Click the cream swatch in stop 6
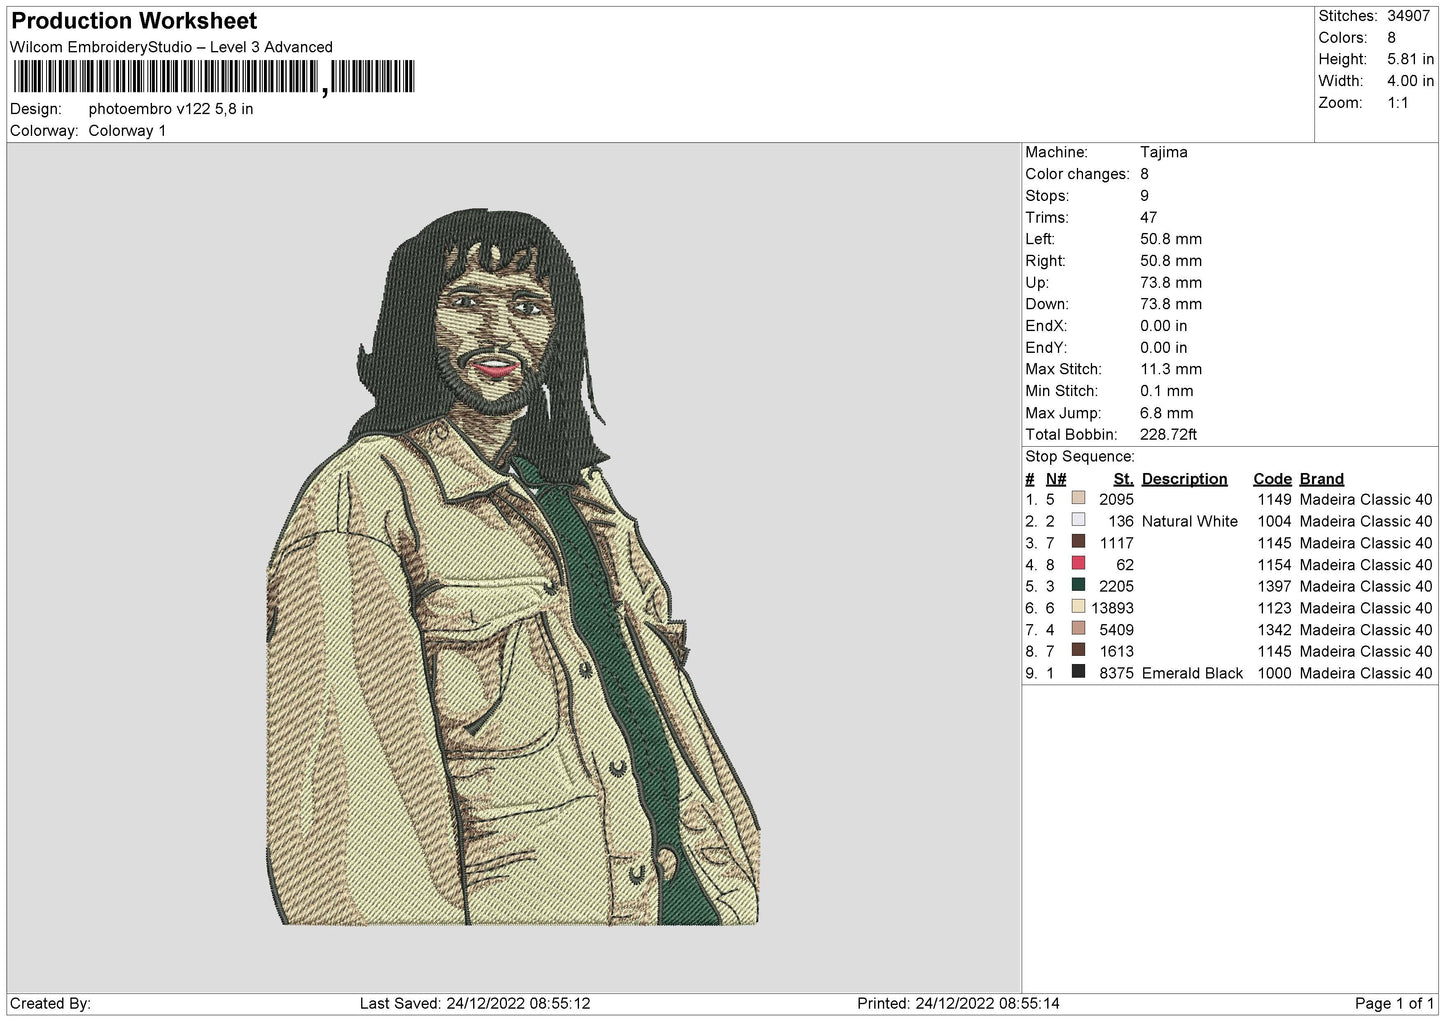The width and height of the screenshot is (1445, 1021). coord(1078,606)
